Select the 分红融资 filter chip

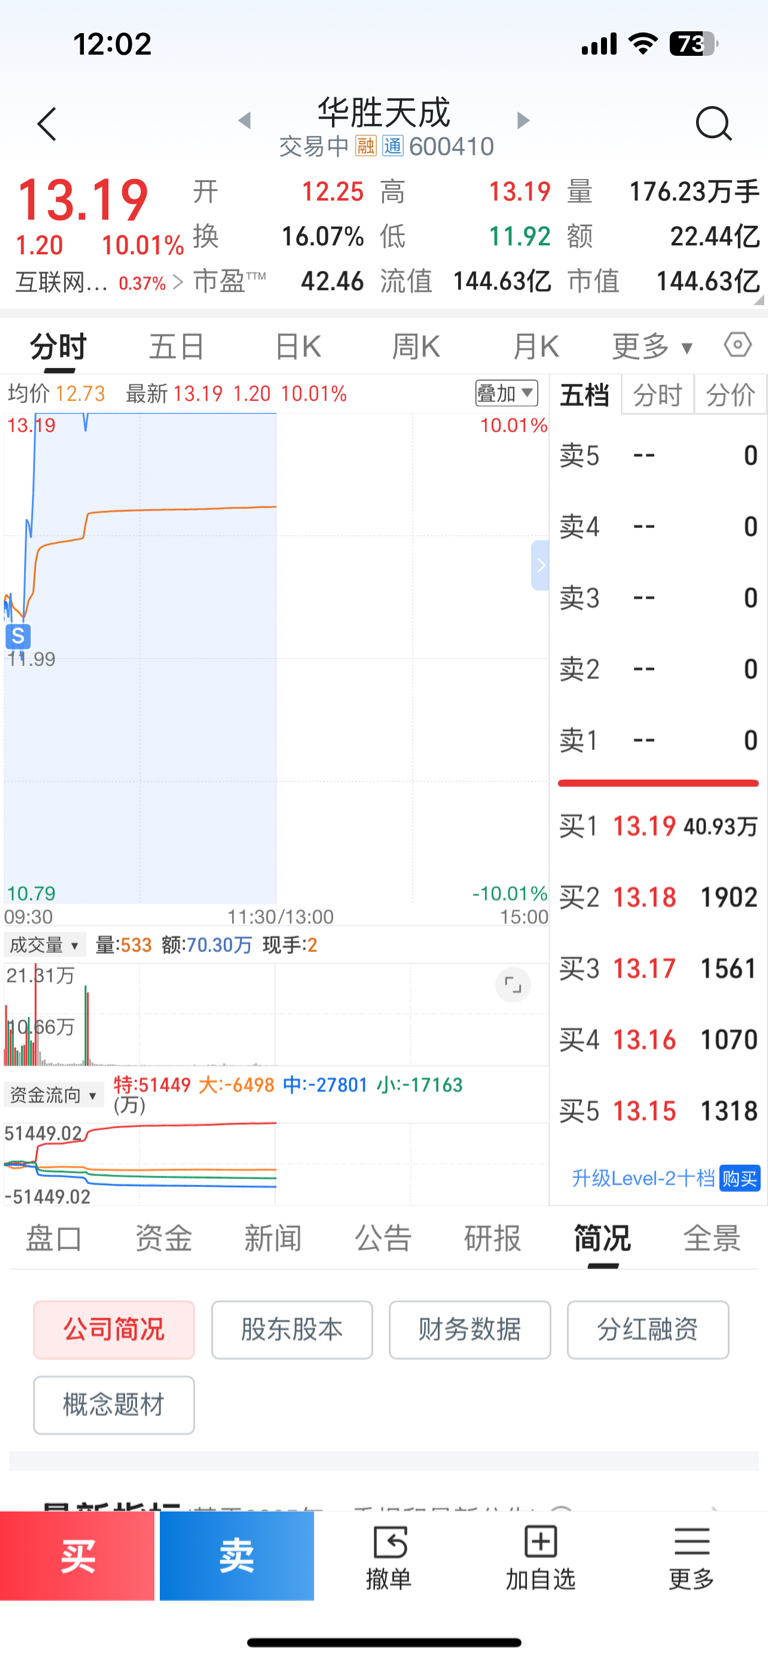pyautogui.click(x=648, y=1330)
